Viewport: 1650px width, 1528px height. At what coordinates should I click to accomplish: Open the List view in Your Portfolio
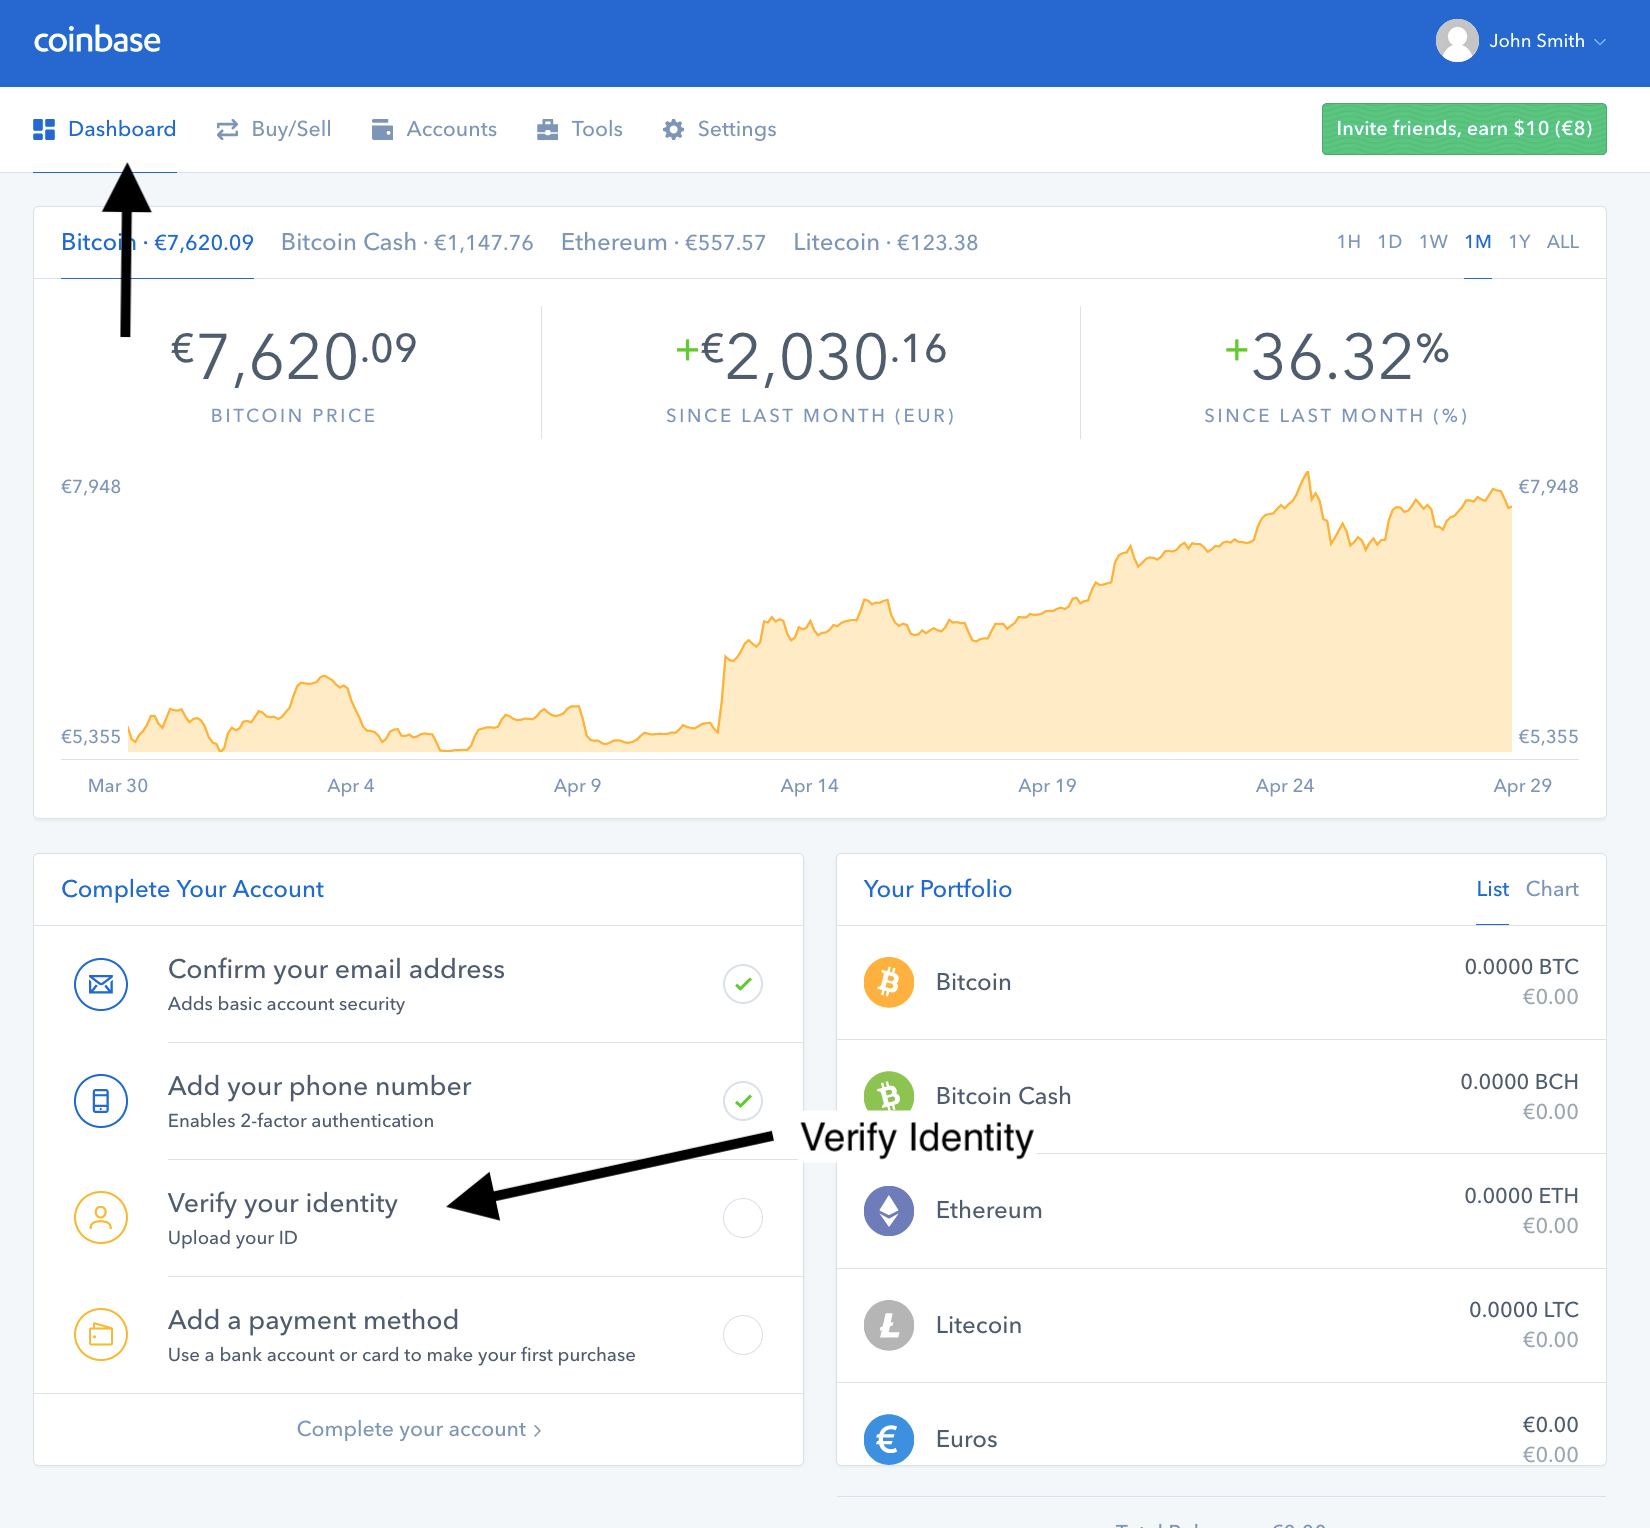coord(1492,888)
